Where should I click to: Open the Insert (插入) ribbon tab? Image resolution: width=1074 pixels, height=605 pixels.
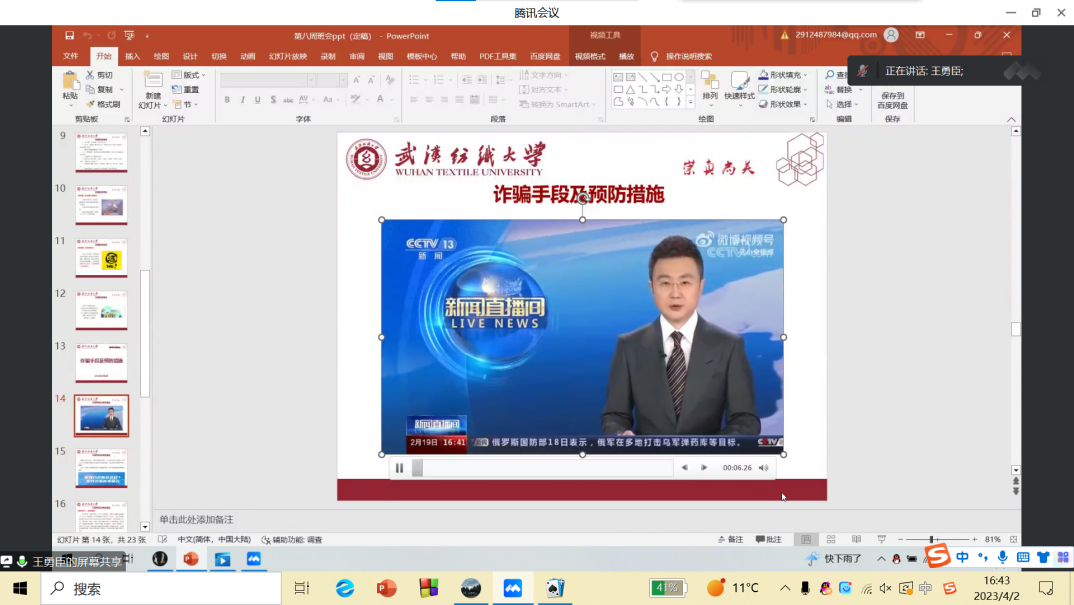(x=132, y=57)
